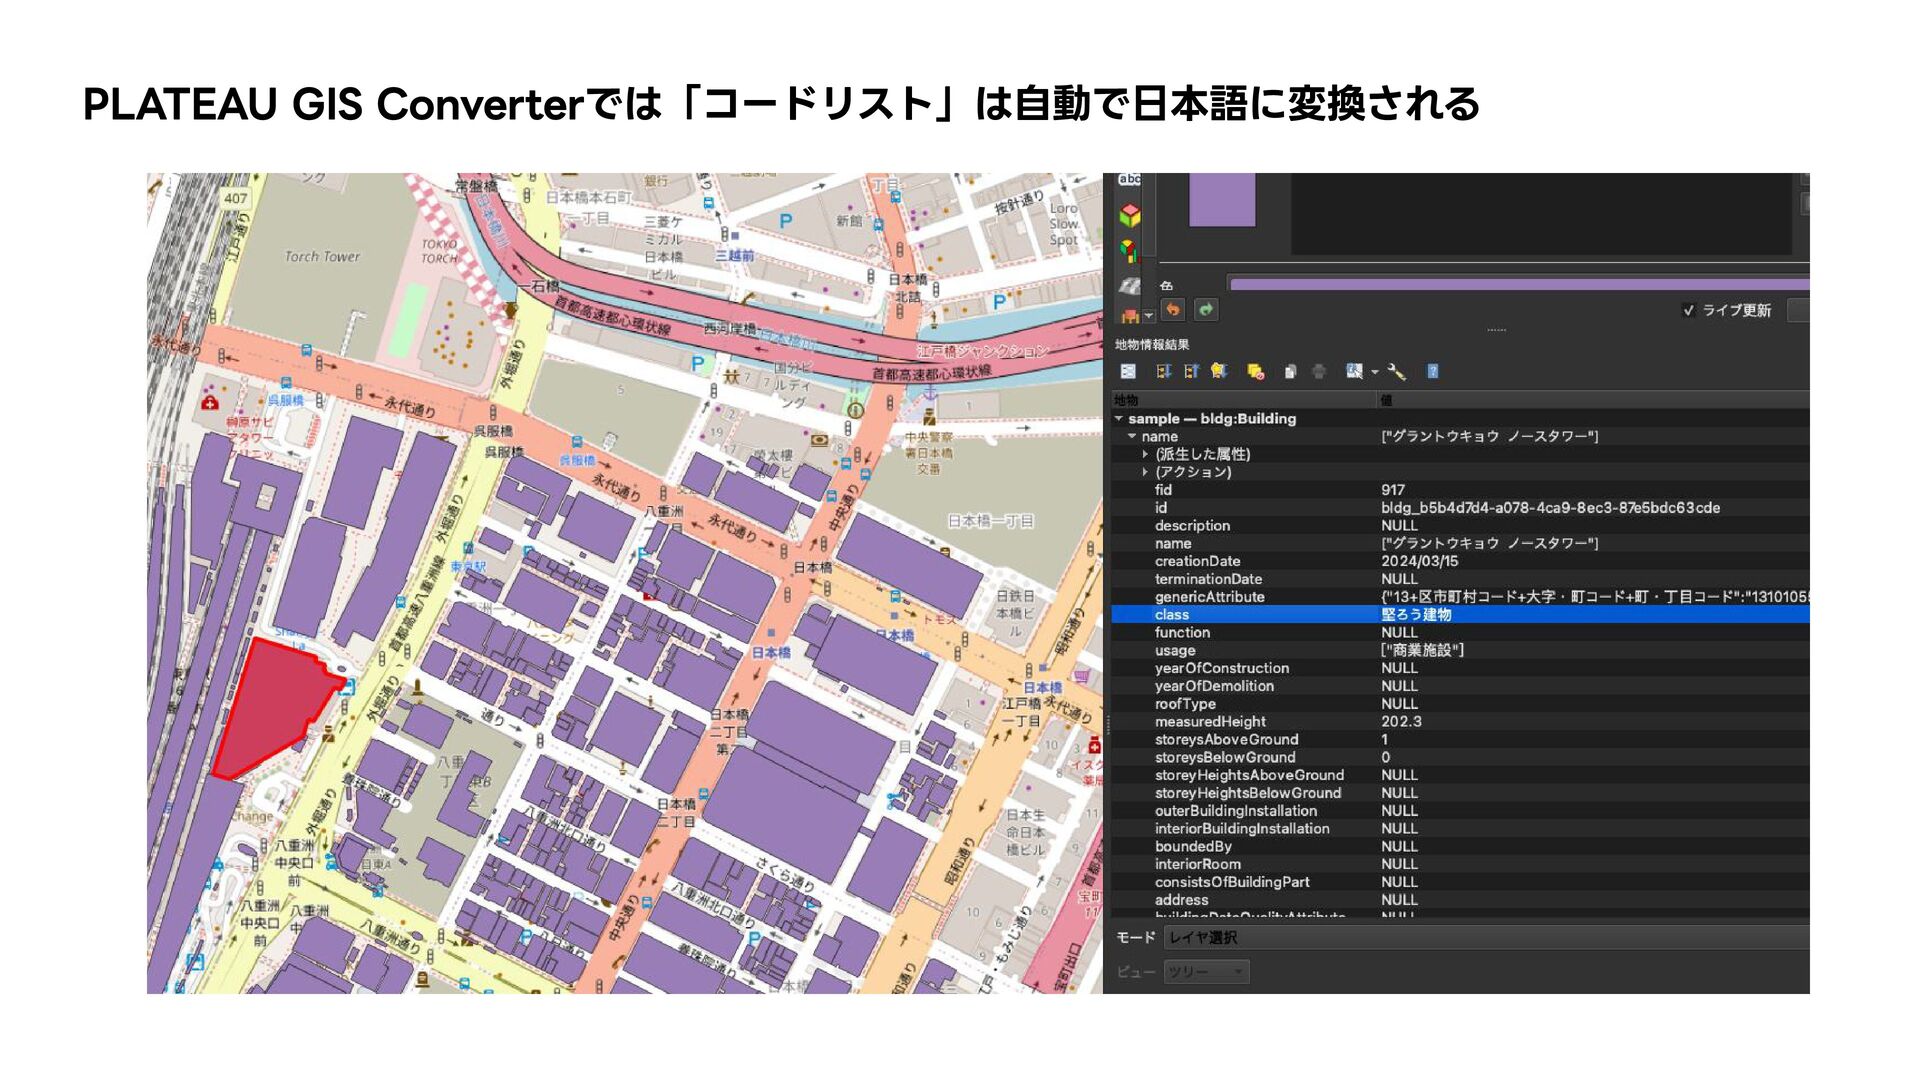
Task: Open the identify mode dropdown arrow
Action: coord(1375,372)
